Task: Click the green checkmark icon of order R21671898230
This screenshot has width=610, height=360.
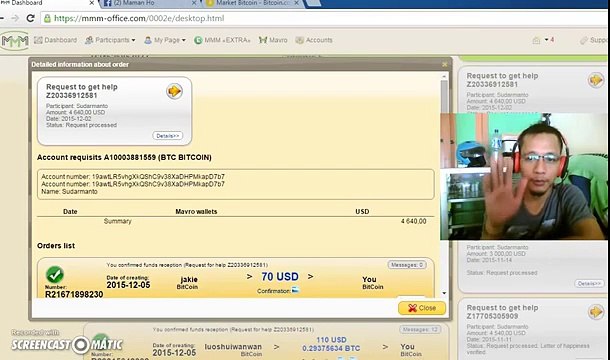Action: click(x=55, y=275)
